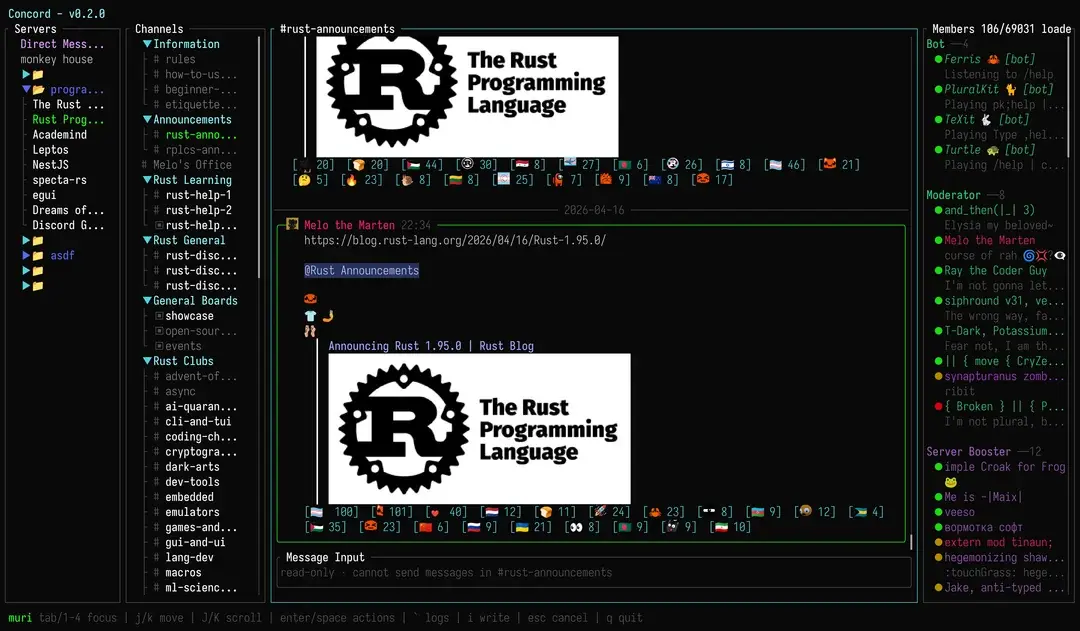
Task: Click Melo the Marten's avatar beside the message
Action: (292, 225)
